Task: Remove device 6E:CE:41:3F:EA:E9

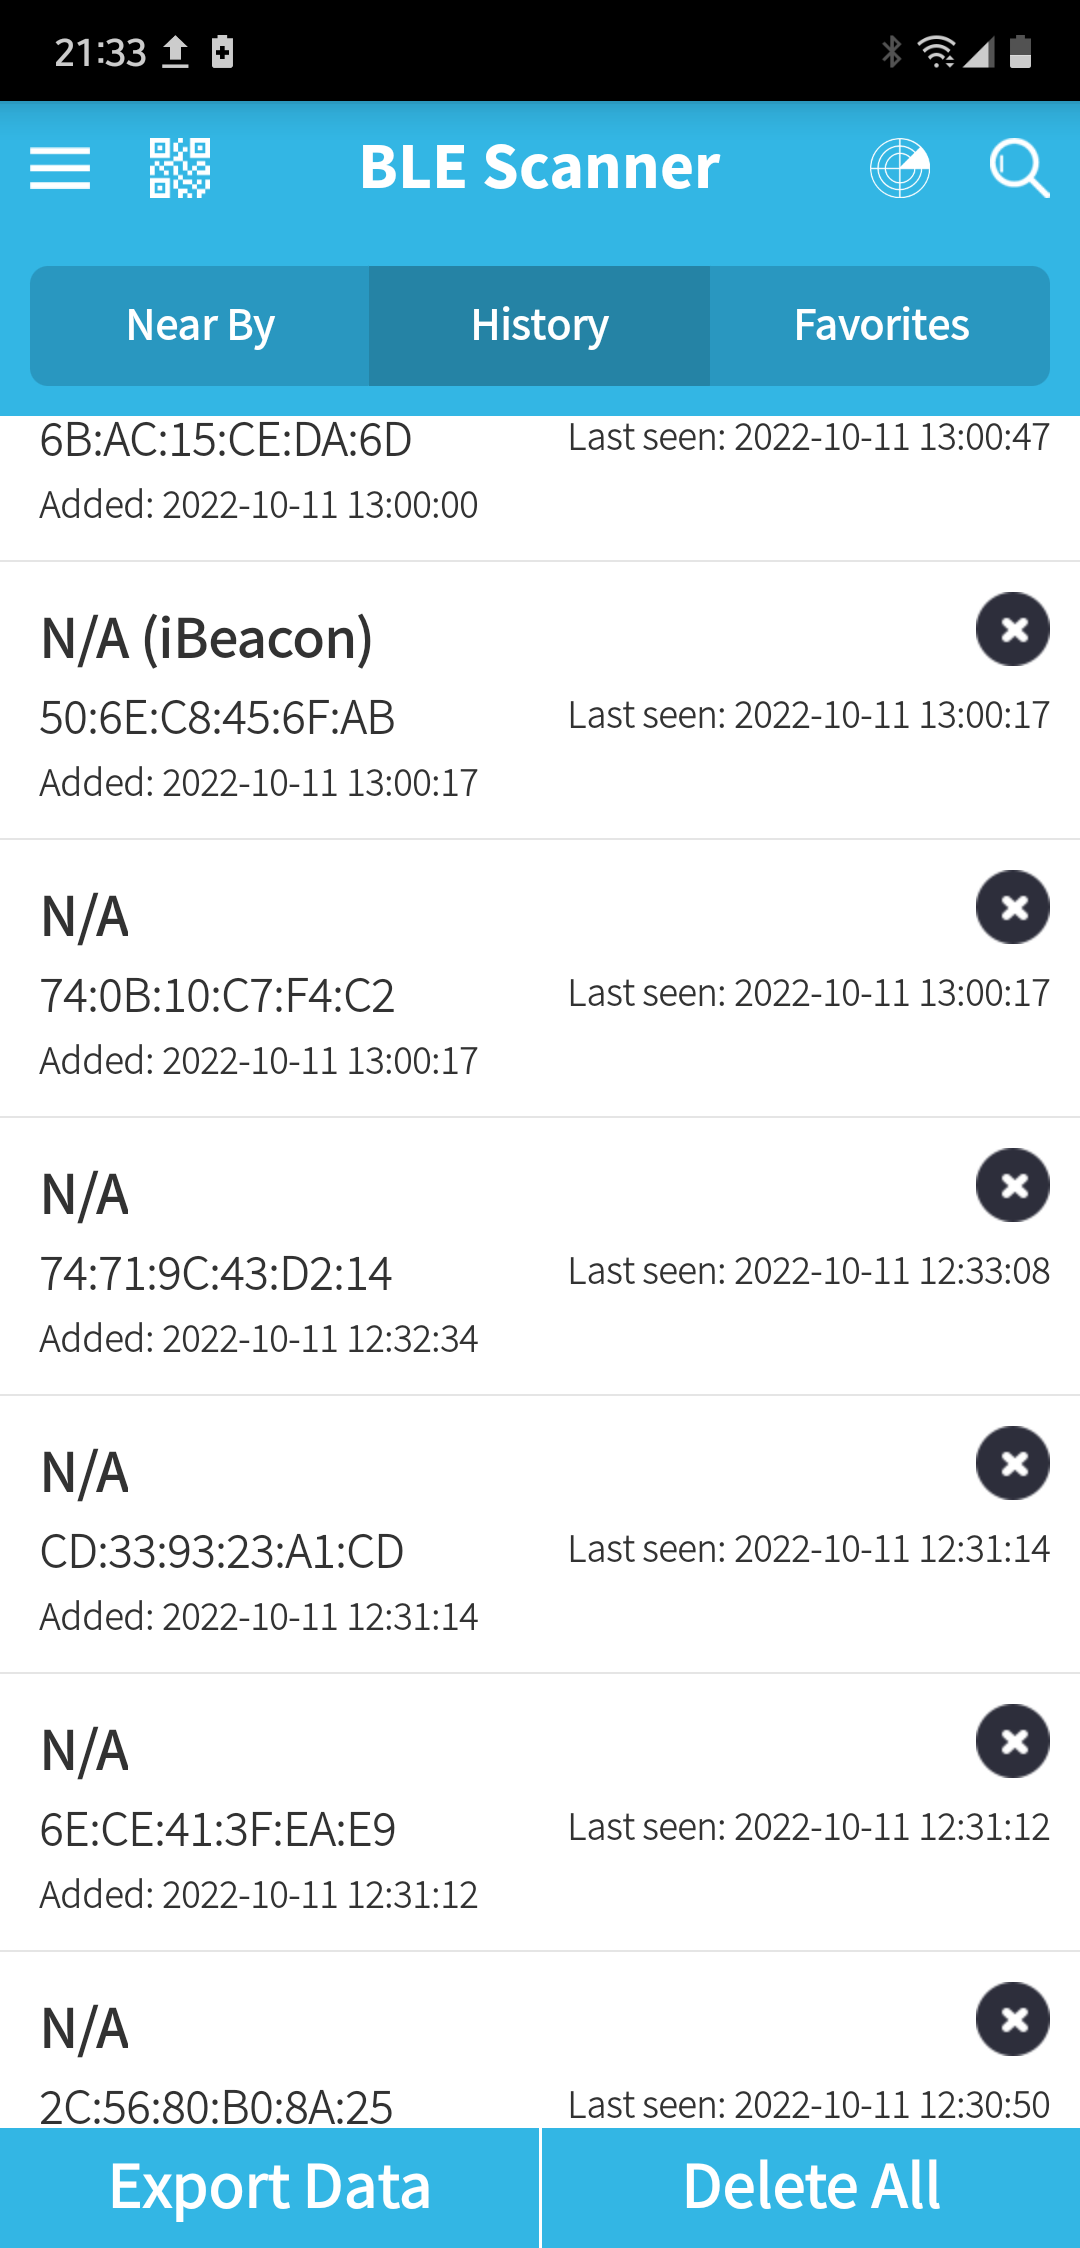Action: pos(1012,1741)
